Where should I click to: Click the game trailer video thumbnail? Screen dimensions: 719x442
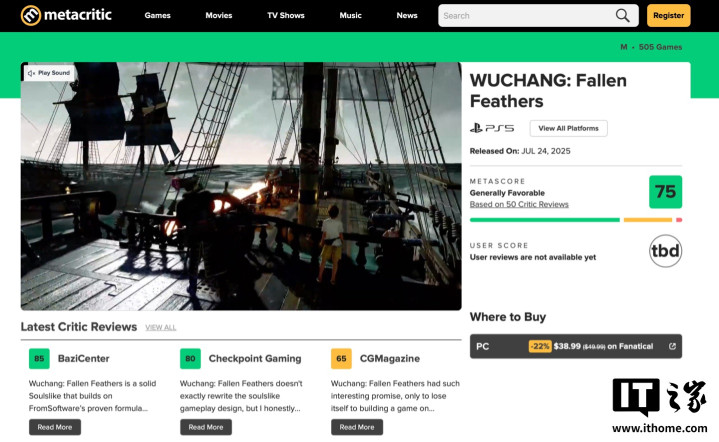(x=241, y=186)
